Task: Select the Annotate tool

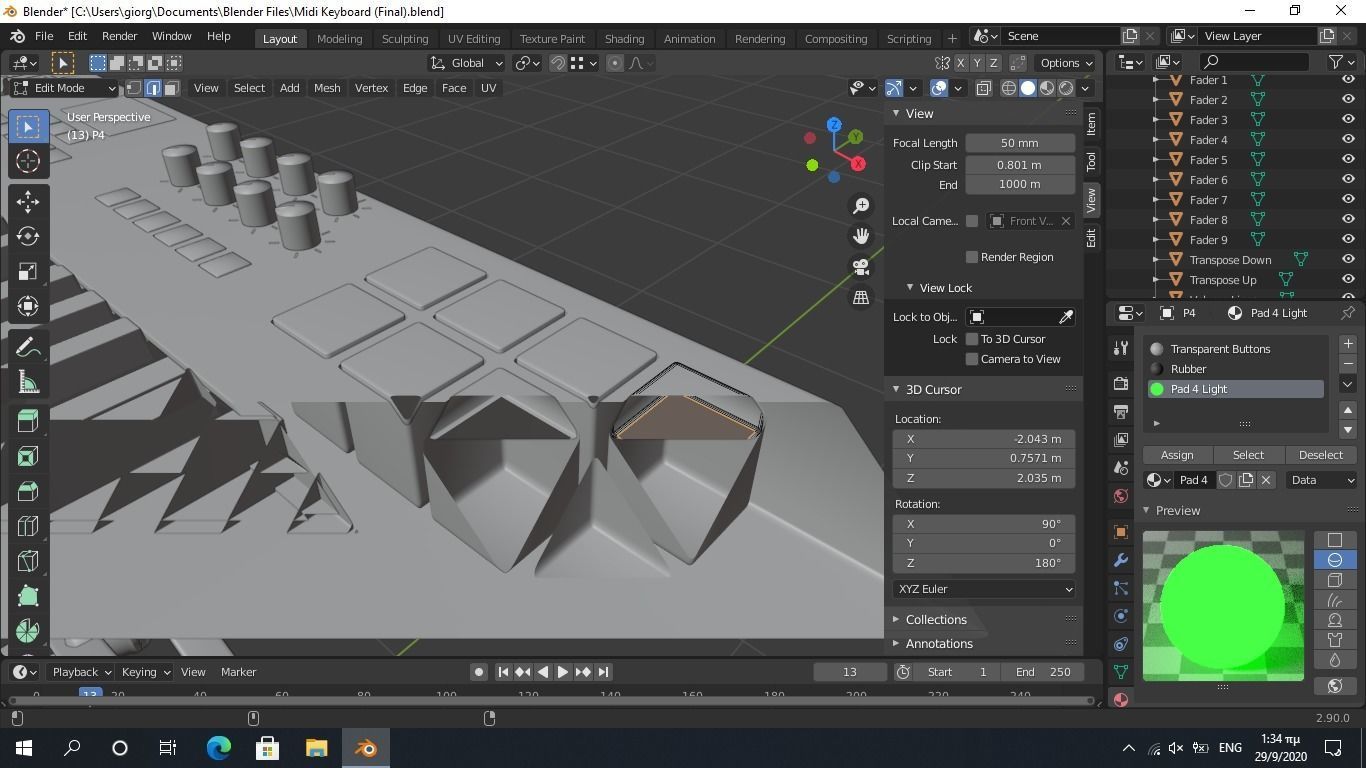Action: 28,347
